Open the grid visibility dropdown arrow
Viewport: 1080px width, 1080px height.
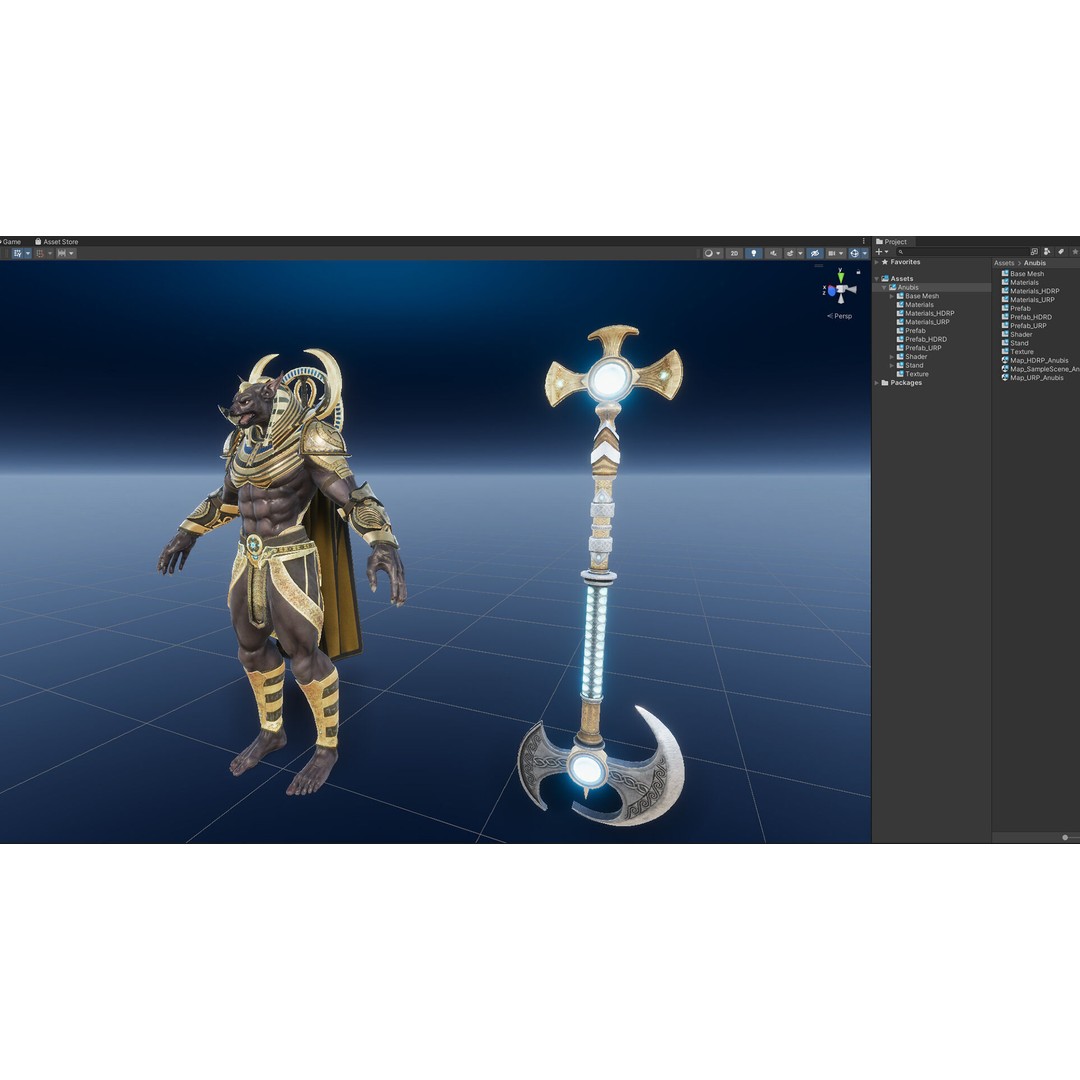[71, 253]
